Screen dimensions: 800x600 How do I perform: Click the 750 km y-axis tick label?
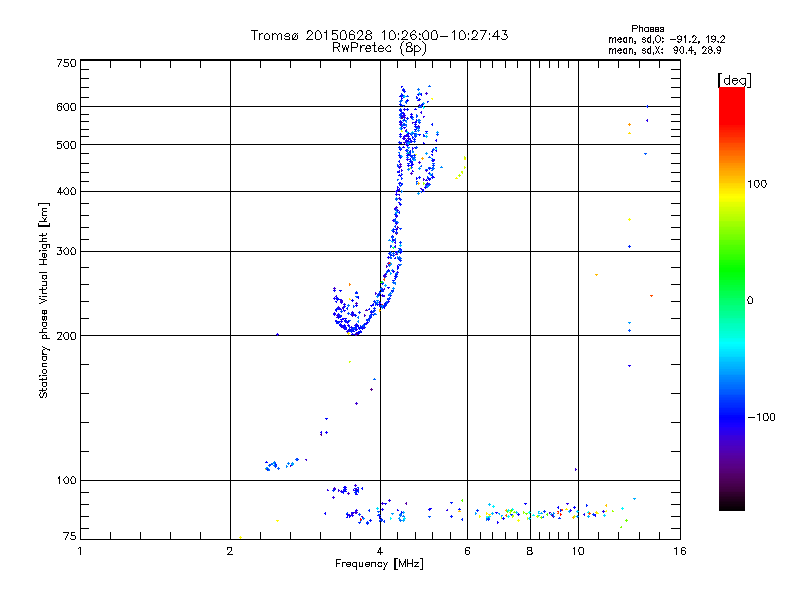point(66,63)
